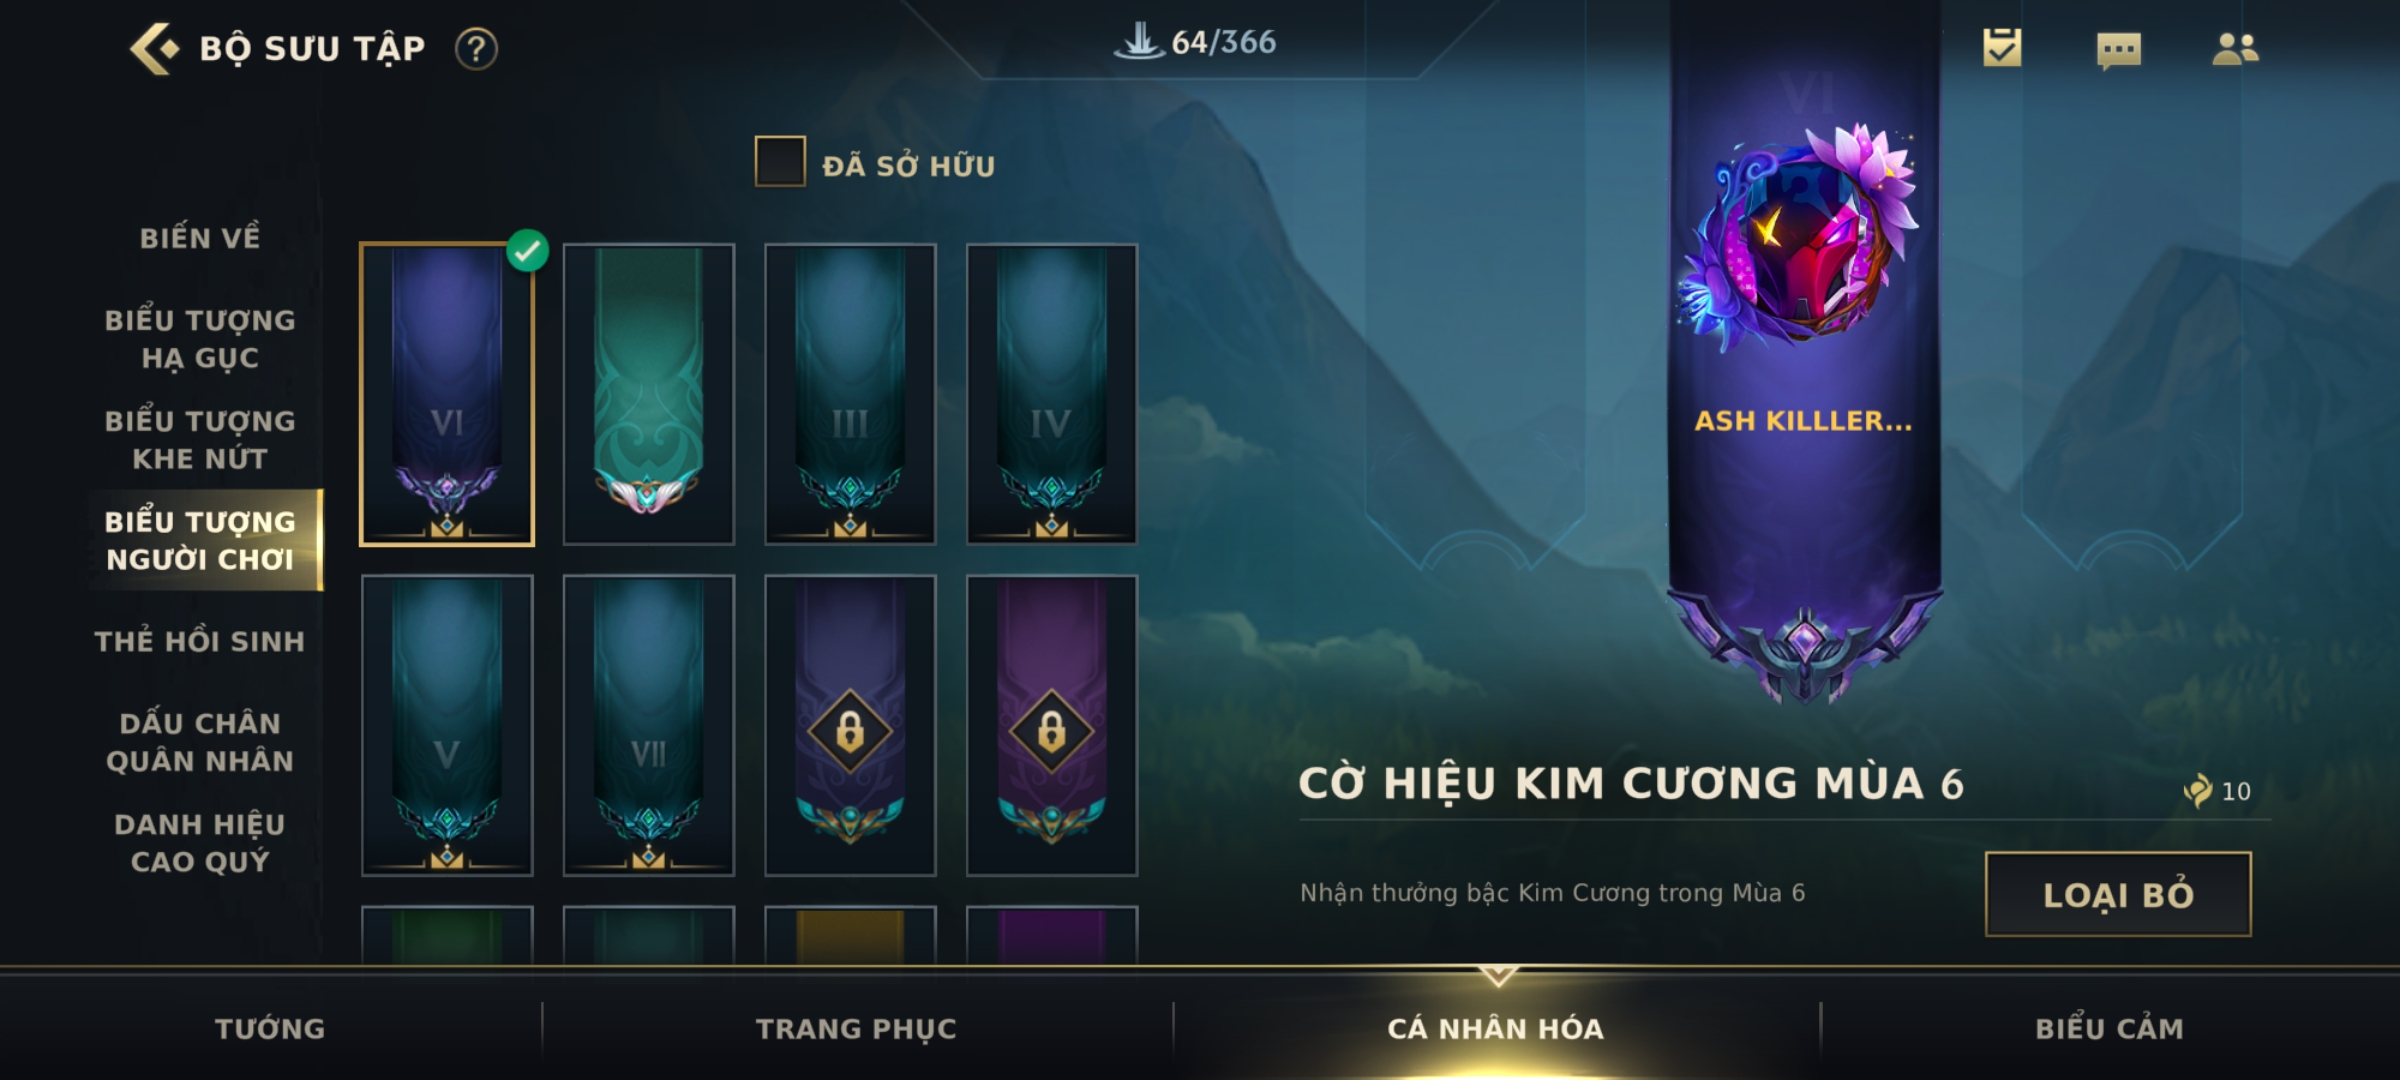Select the banner marked III
This screenshot has width=2400, height=1080.
(850, 394)
